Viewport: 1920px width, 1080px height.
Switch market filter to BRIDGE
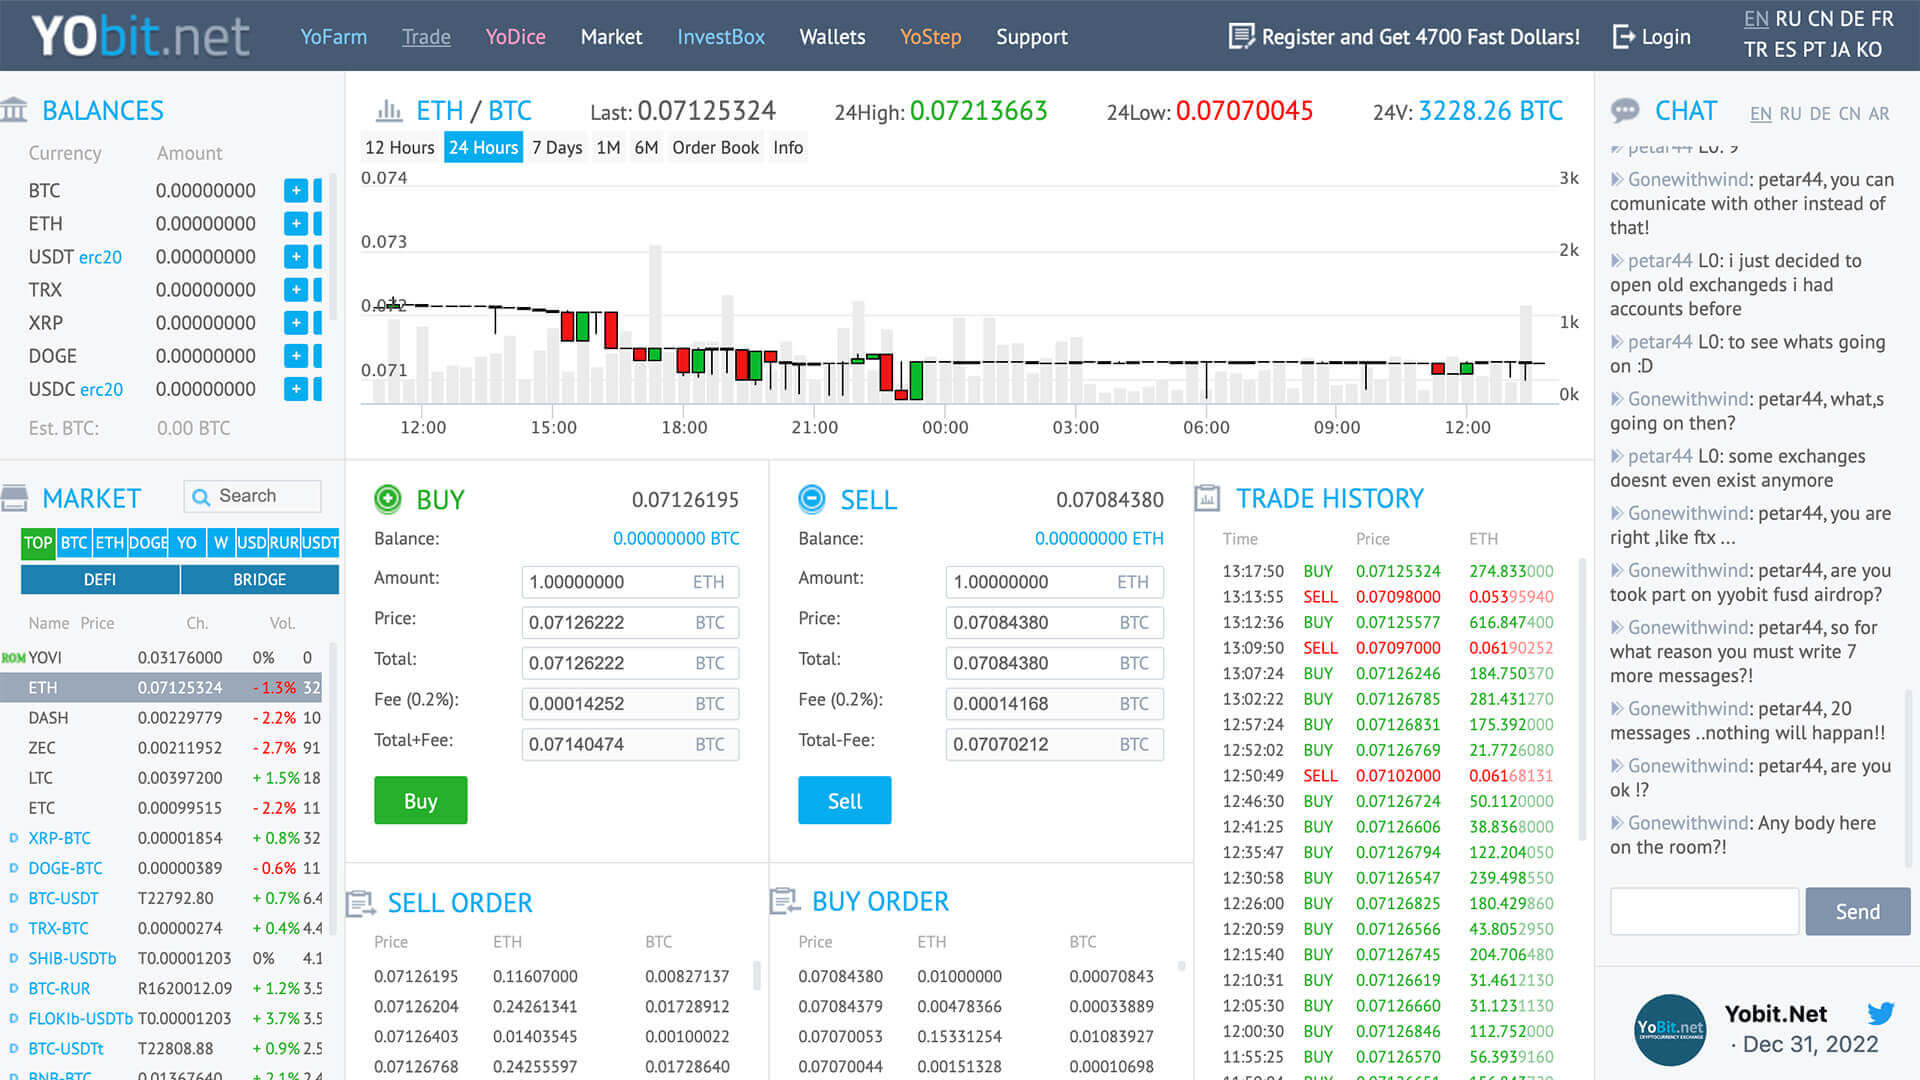[x=259, y=579]
